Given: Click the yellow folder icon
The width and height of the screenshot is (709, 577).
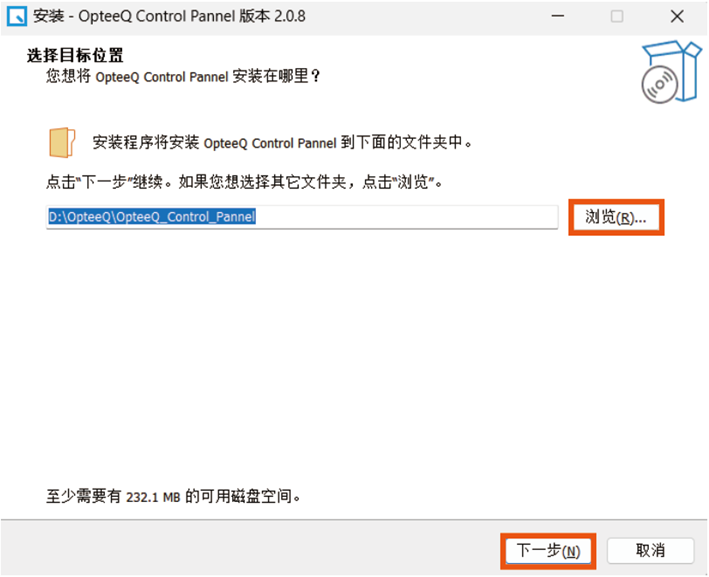Looking at the screenshot, I should click(x=62, y=142).
